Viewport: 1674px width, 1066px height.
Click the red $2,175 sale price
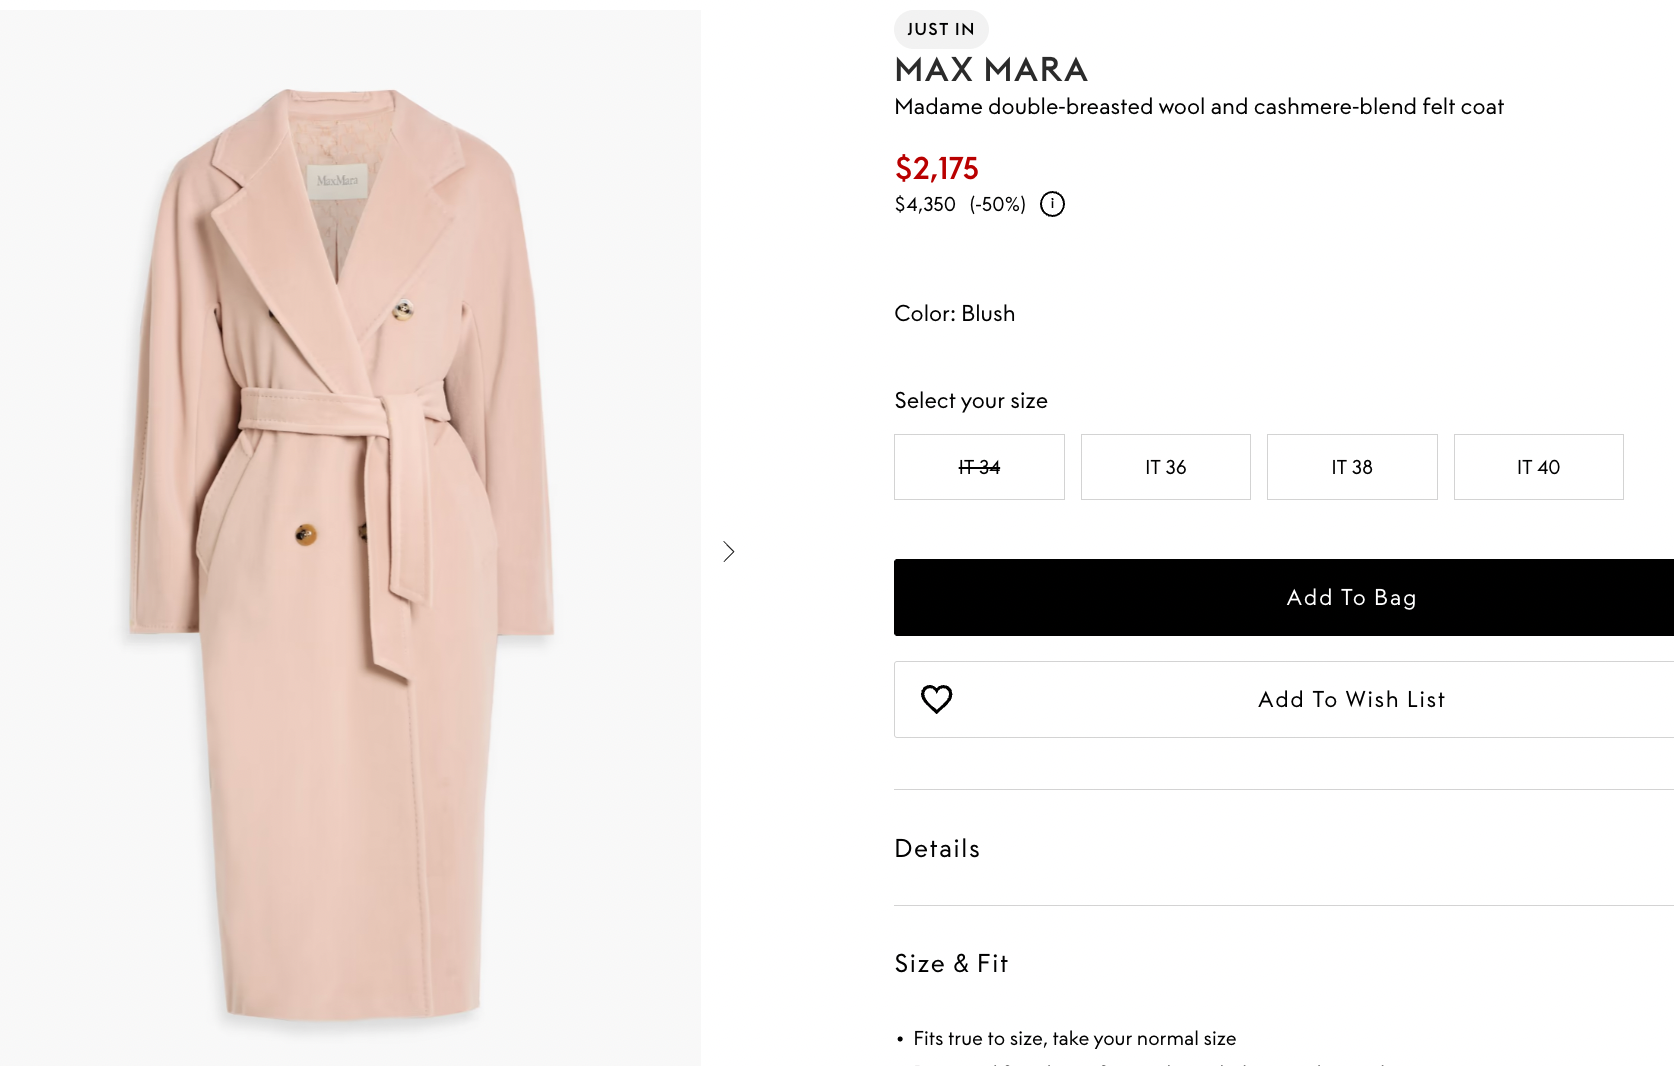coord(936,168)
